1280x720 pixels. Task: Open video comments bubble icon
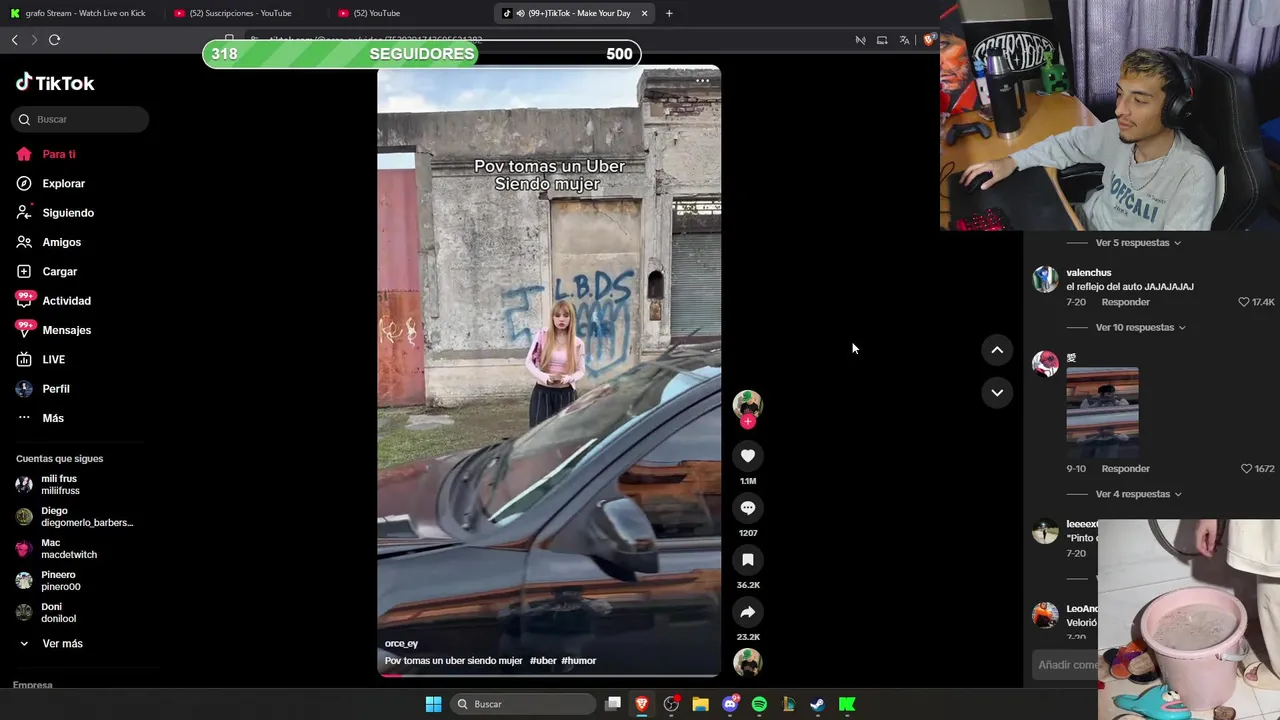[x=747, y=508]
